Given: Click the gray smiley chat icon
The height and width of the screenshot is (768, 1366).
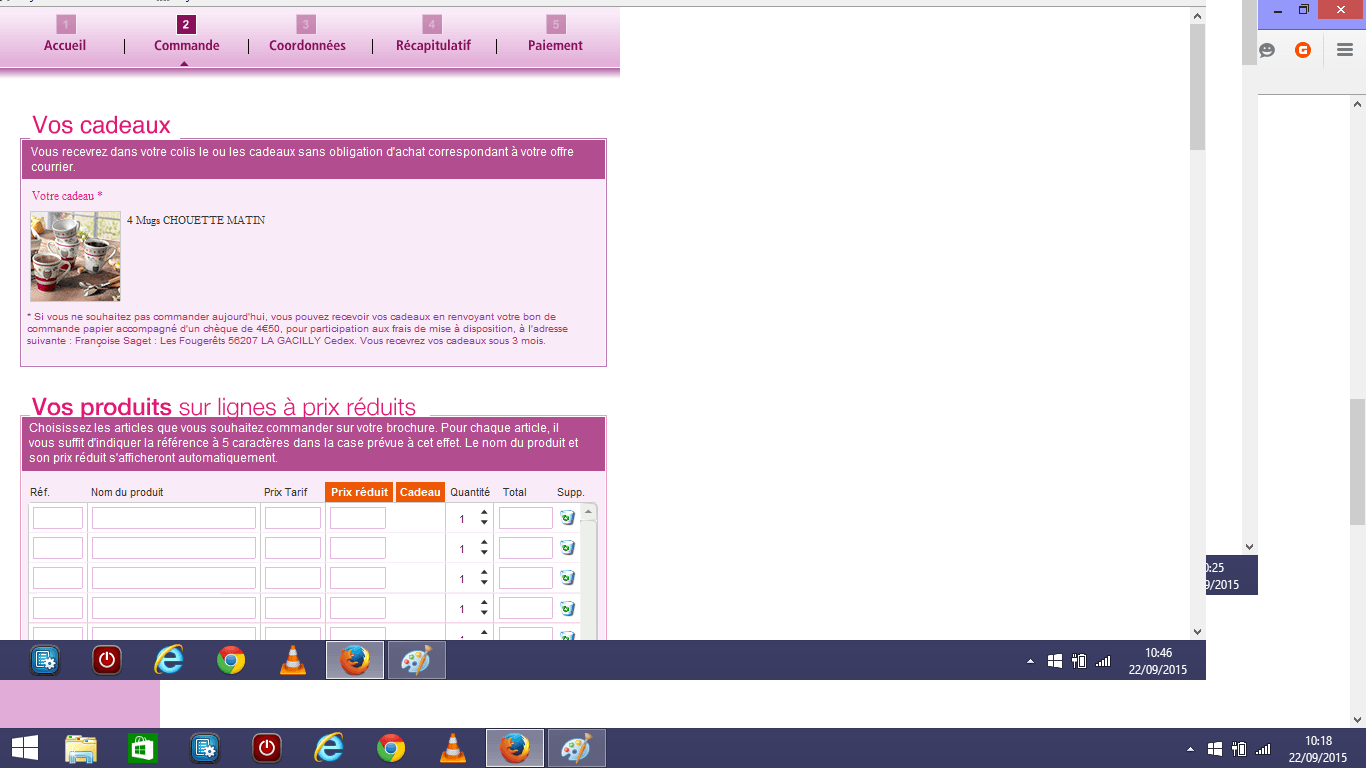Looking at the screenshot, I should click(x=1267, y=50).
